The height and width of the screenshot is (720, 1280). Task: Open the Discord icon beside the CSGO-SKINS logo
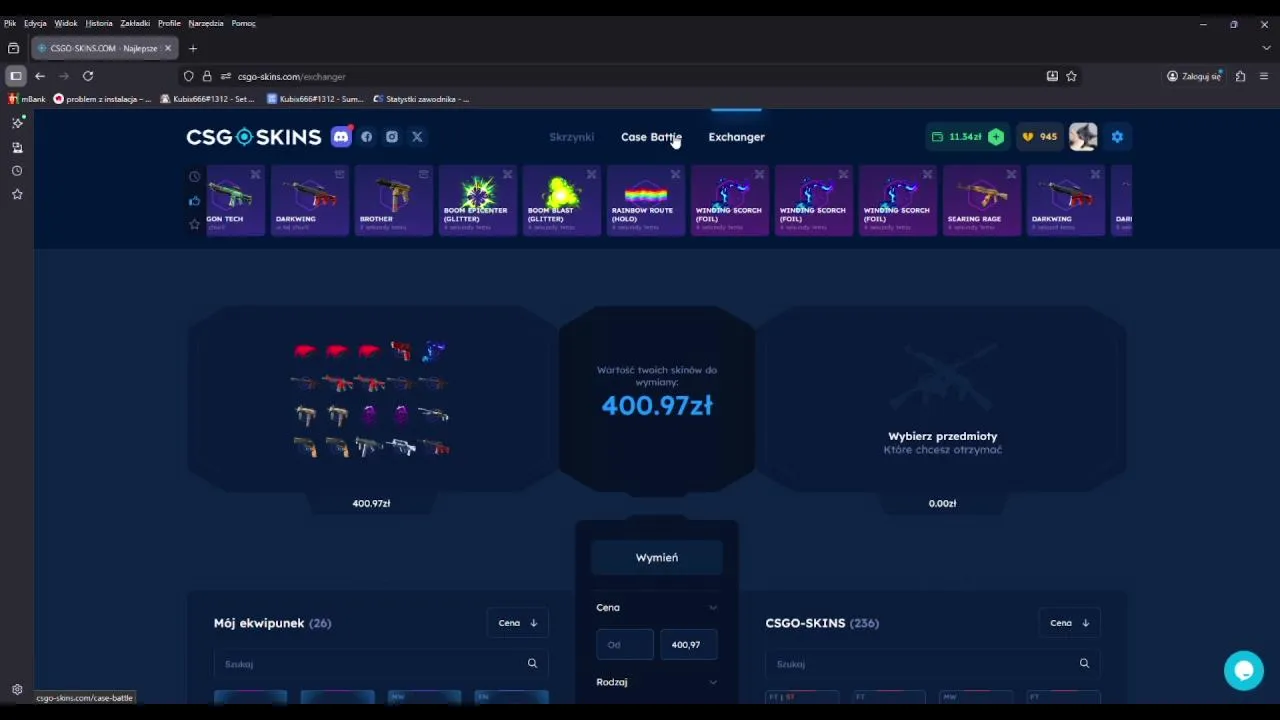pyautogui.click(x=341, y=137)
